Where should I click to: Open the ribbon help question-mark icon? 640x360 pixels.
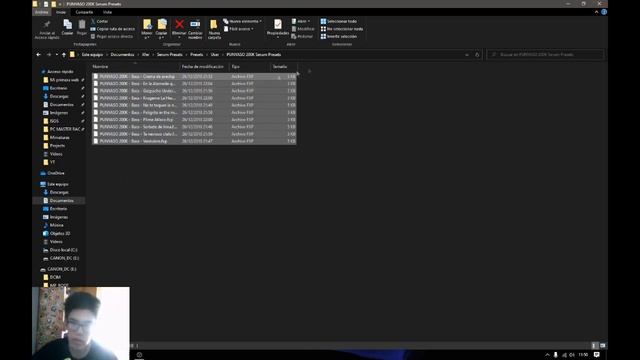point(604,12)
